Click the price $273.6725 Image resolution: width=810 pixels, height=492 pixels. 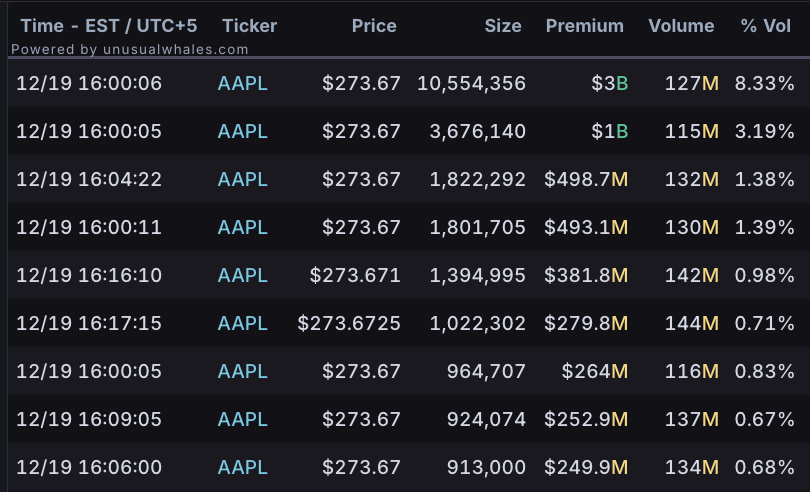349,324
